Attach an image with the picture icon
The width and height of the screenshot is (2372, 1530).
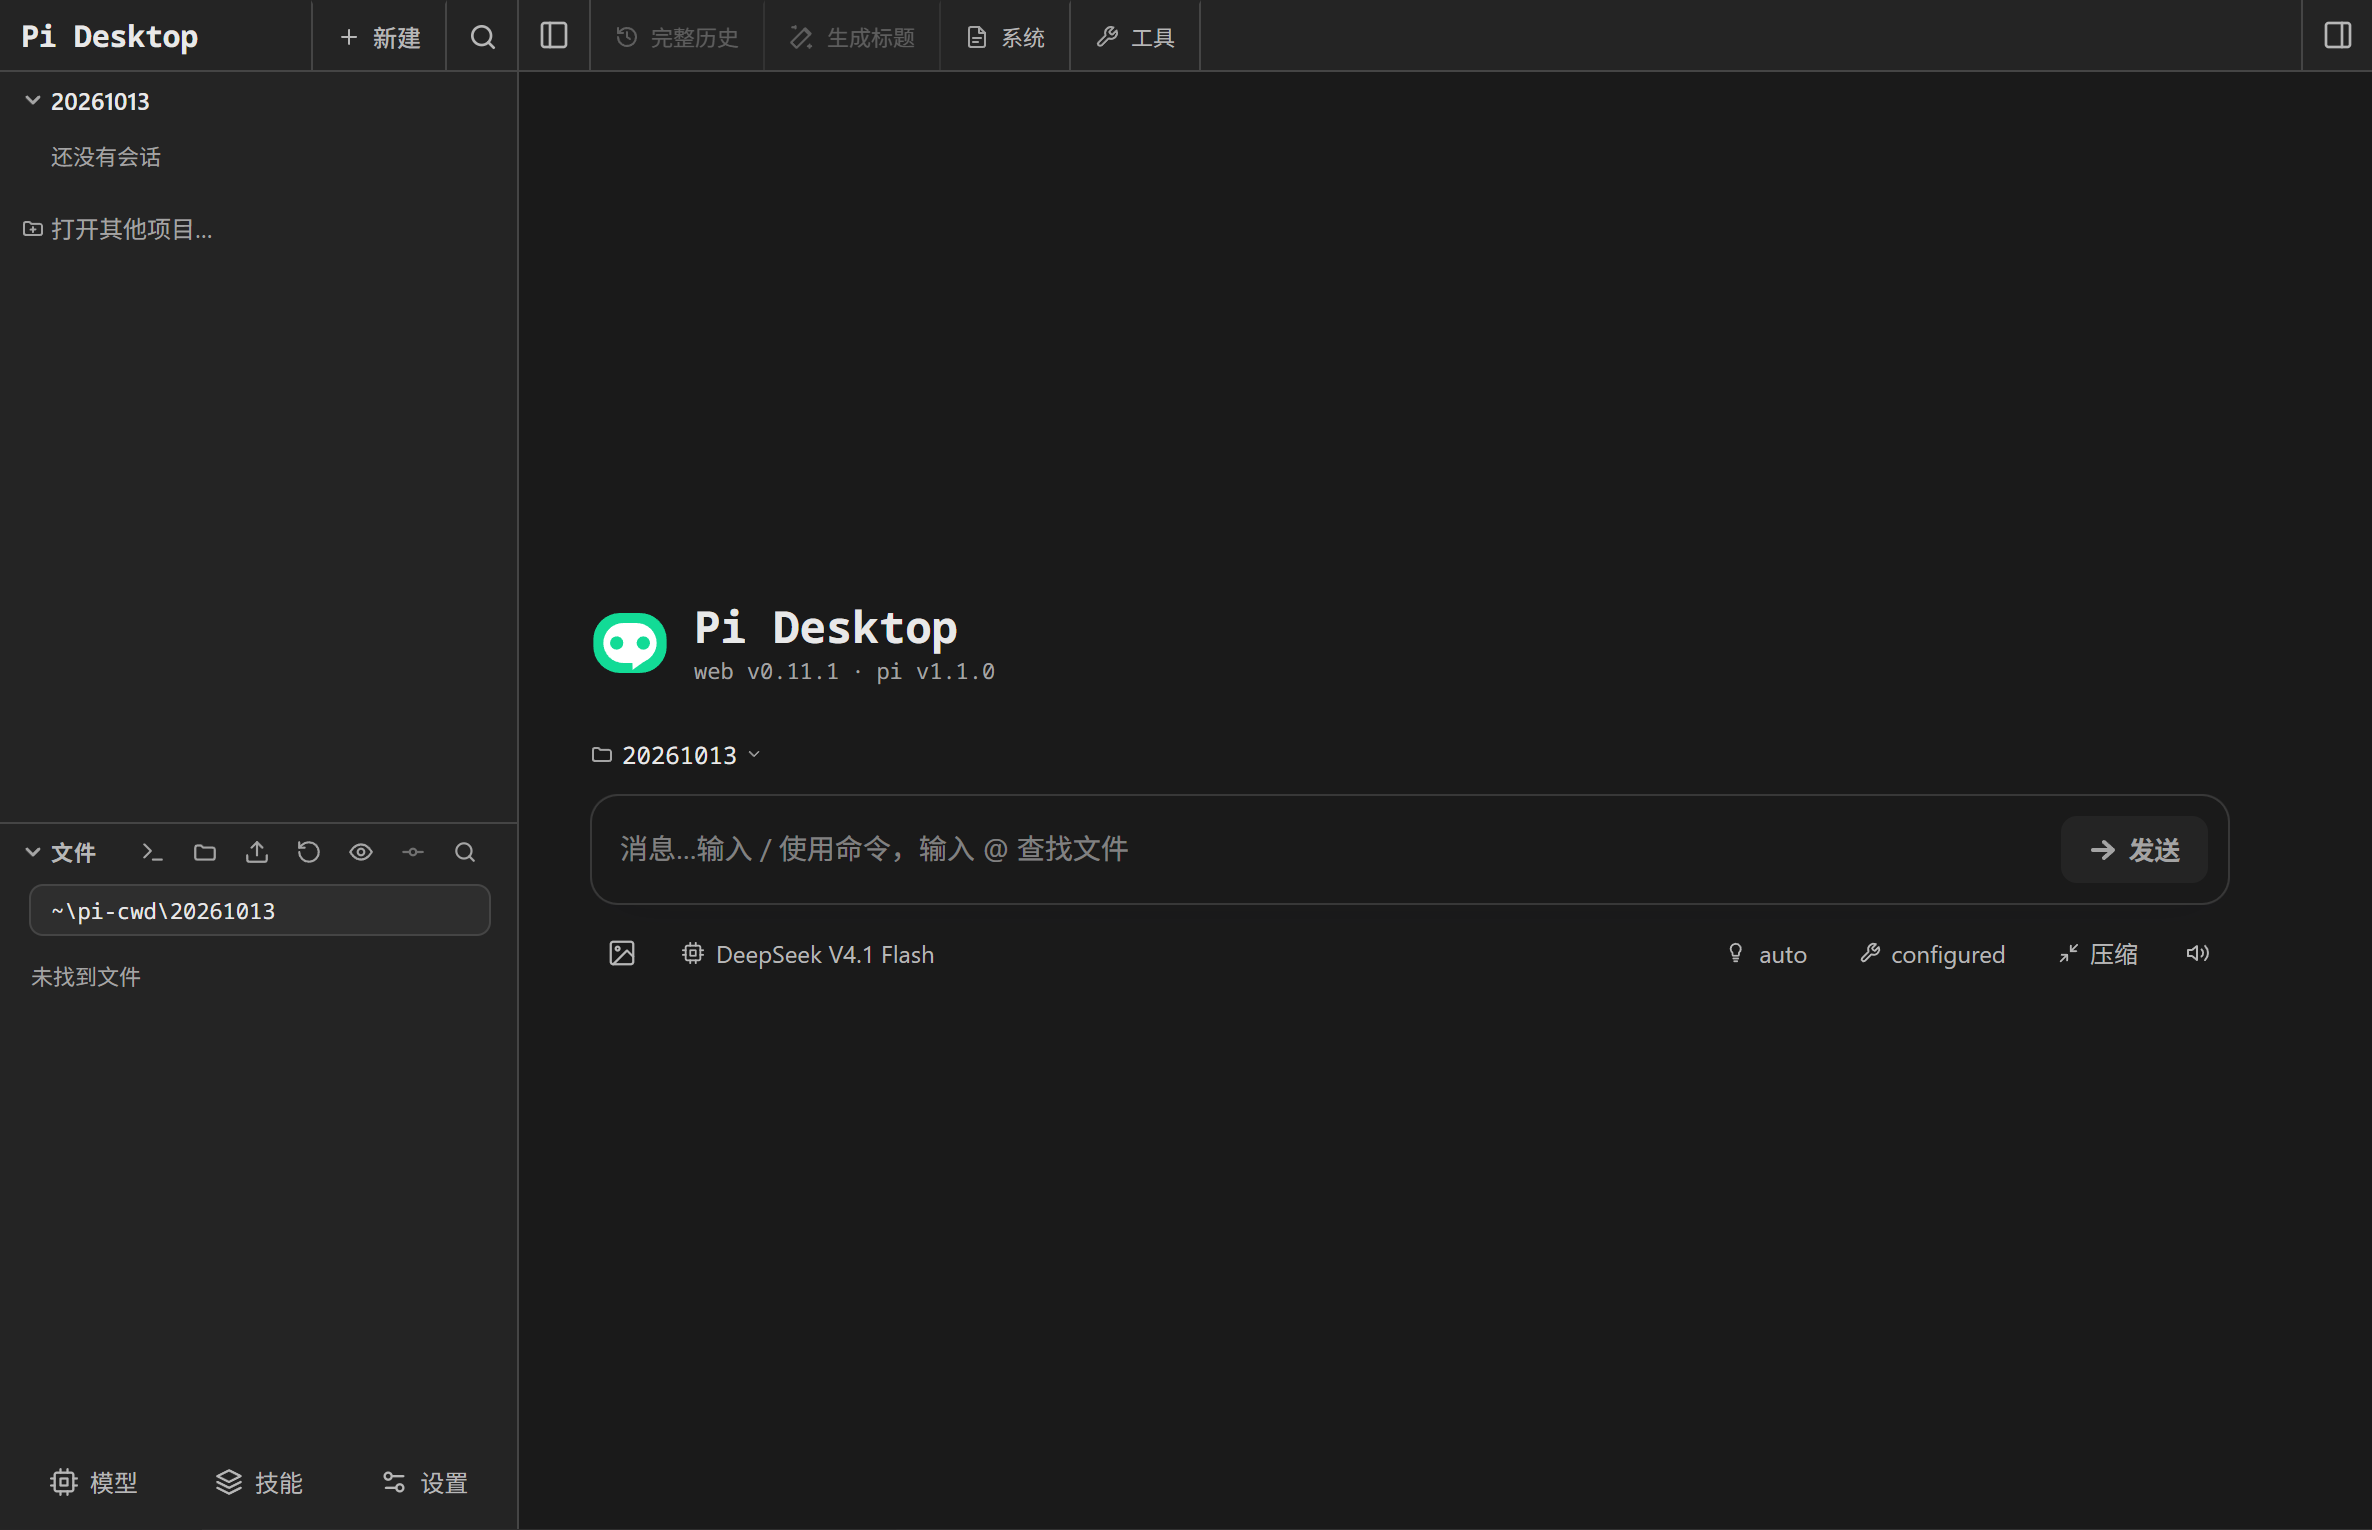[x=622, y=954]
